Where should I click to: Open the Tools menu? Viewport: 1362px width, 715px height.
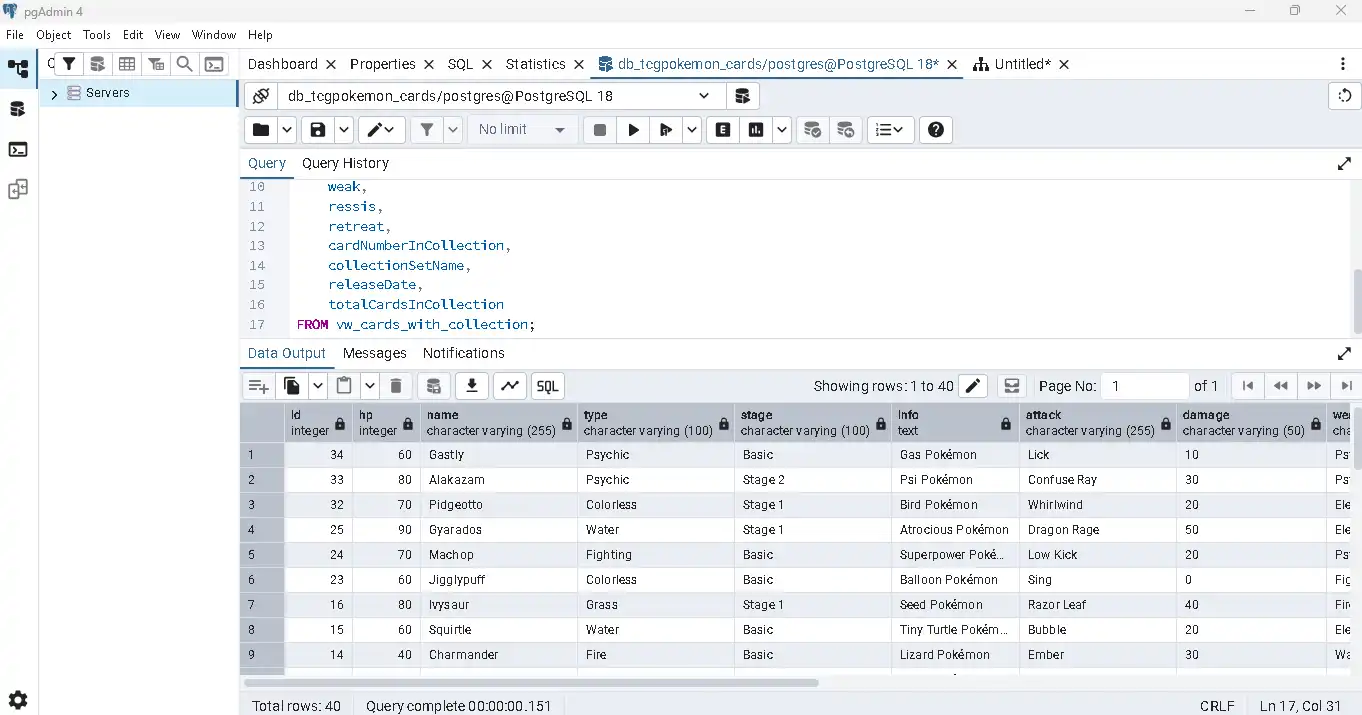[x=97, y=34]
